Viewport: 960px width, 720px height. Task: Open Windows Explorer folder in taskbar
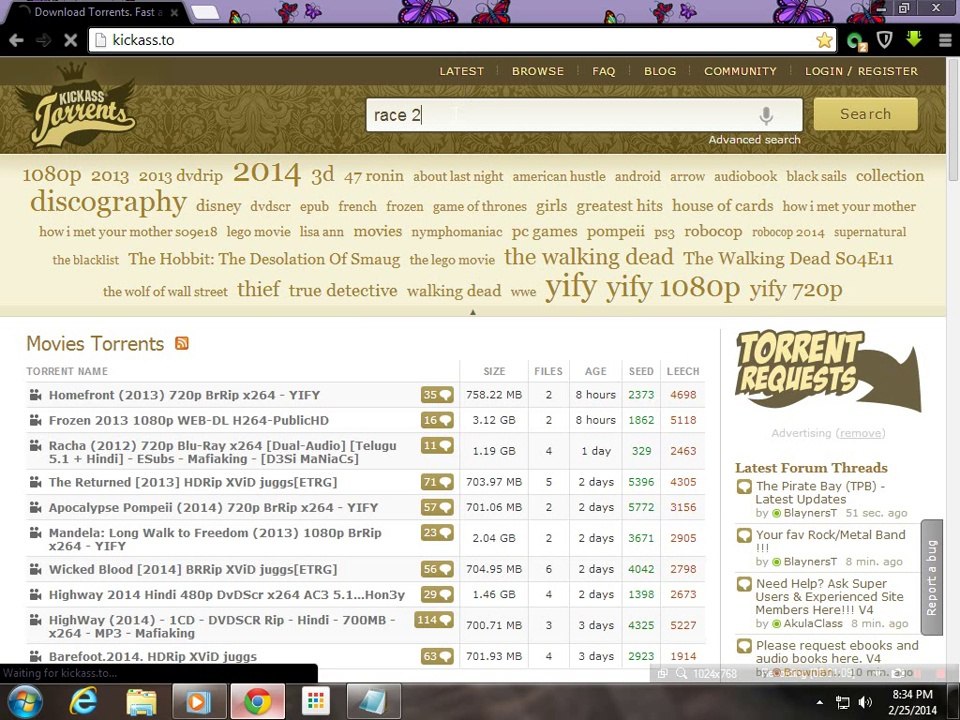tap(141, 702)
